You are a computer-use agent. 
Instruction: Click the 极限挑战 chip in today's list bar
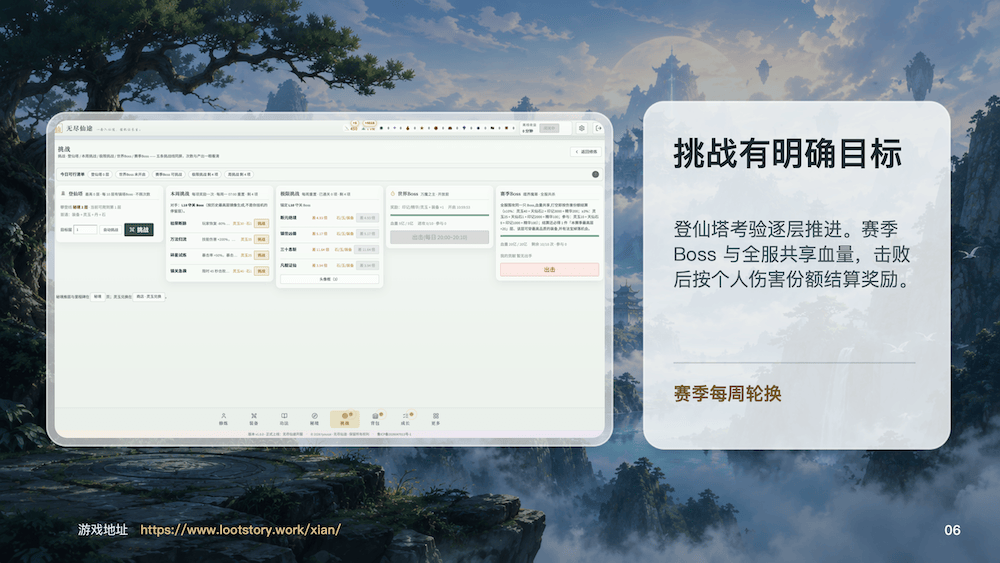(205, 174)
